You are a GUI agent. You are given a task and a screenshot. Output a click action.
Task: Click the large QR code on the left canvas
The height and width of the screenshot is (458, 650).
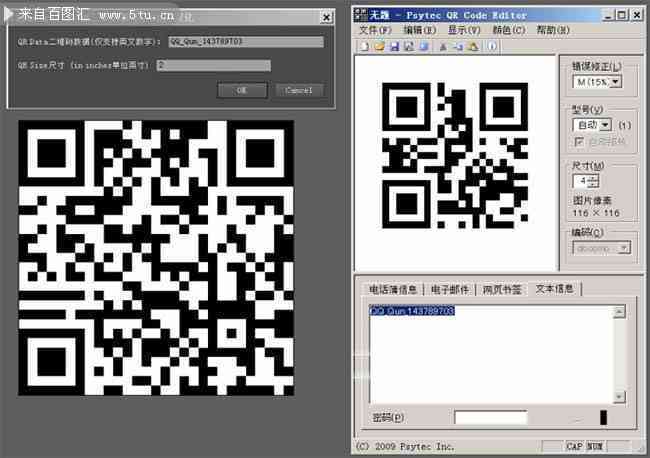coord(156,258)
